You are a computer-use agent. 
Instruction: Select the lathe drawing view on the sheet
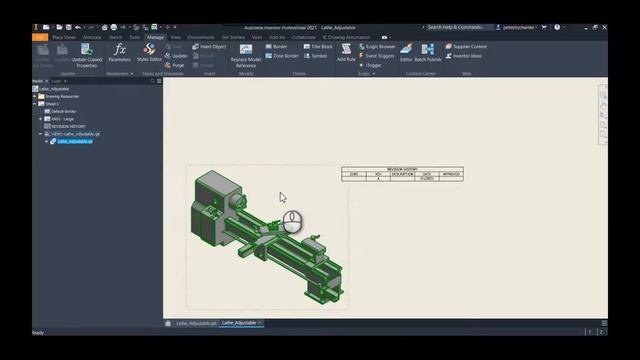pyautogui.click(x=267, y=238)
